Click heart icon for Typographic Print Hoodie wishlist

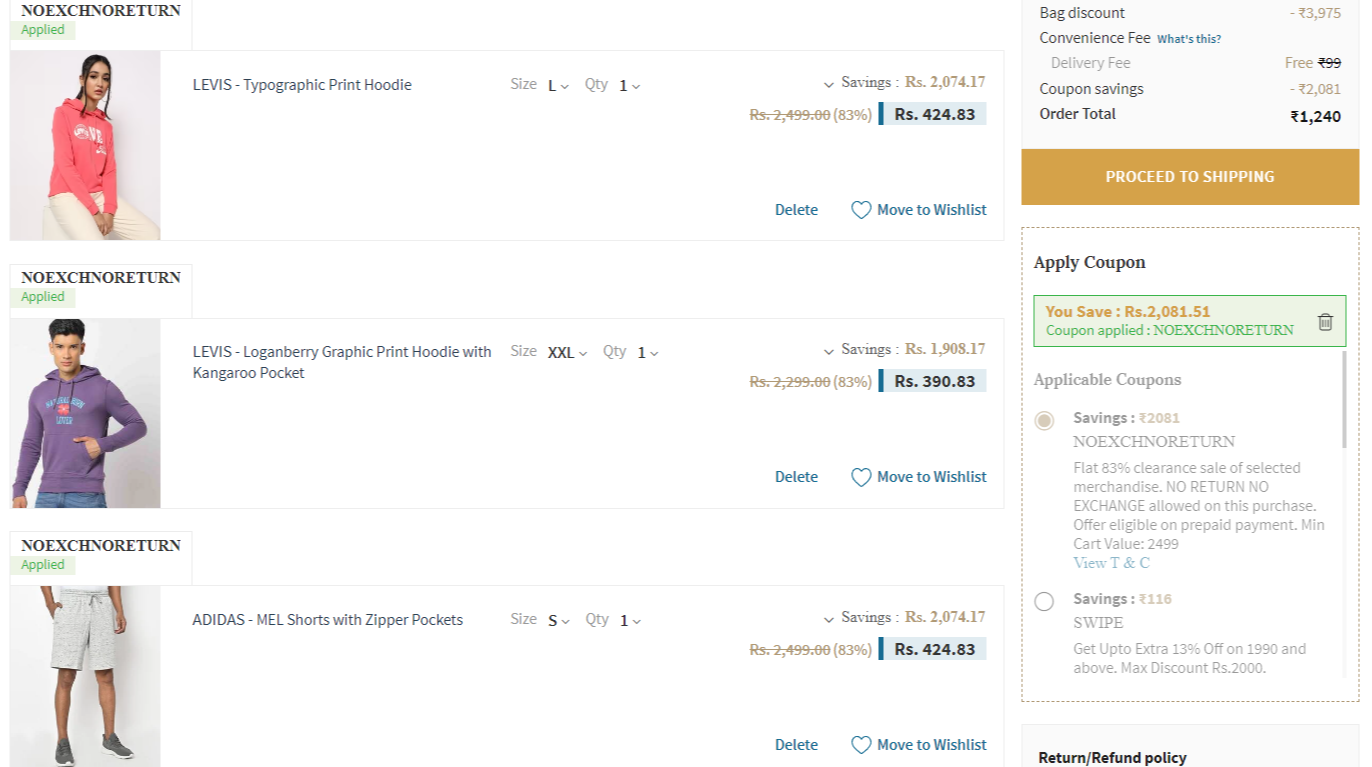tap(861, 210)
